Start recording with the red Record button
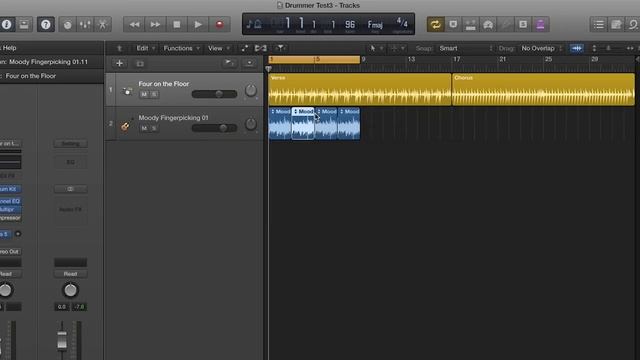Viewport: 640px width, 360px height. pos(220,24)
